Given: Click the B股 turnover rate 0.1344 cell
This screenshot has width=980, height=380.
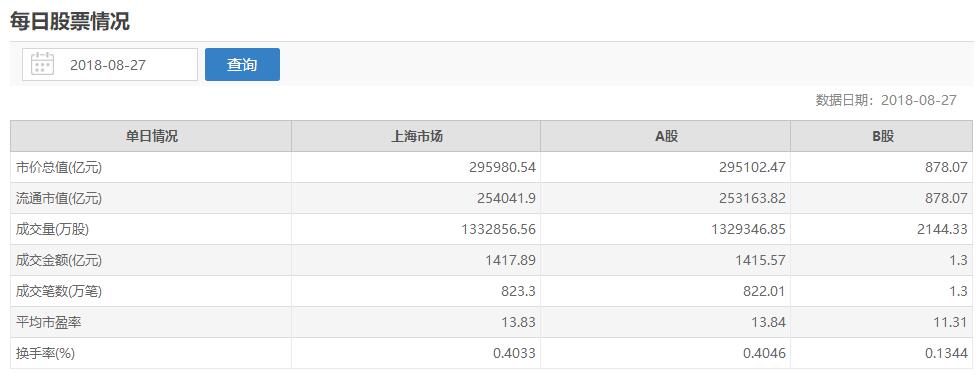Looking at the screenshot, I should click(882, 354).
